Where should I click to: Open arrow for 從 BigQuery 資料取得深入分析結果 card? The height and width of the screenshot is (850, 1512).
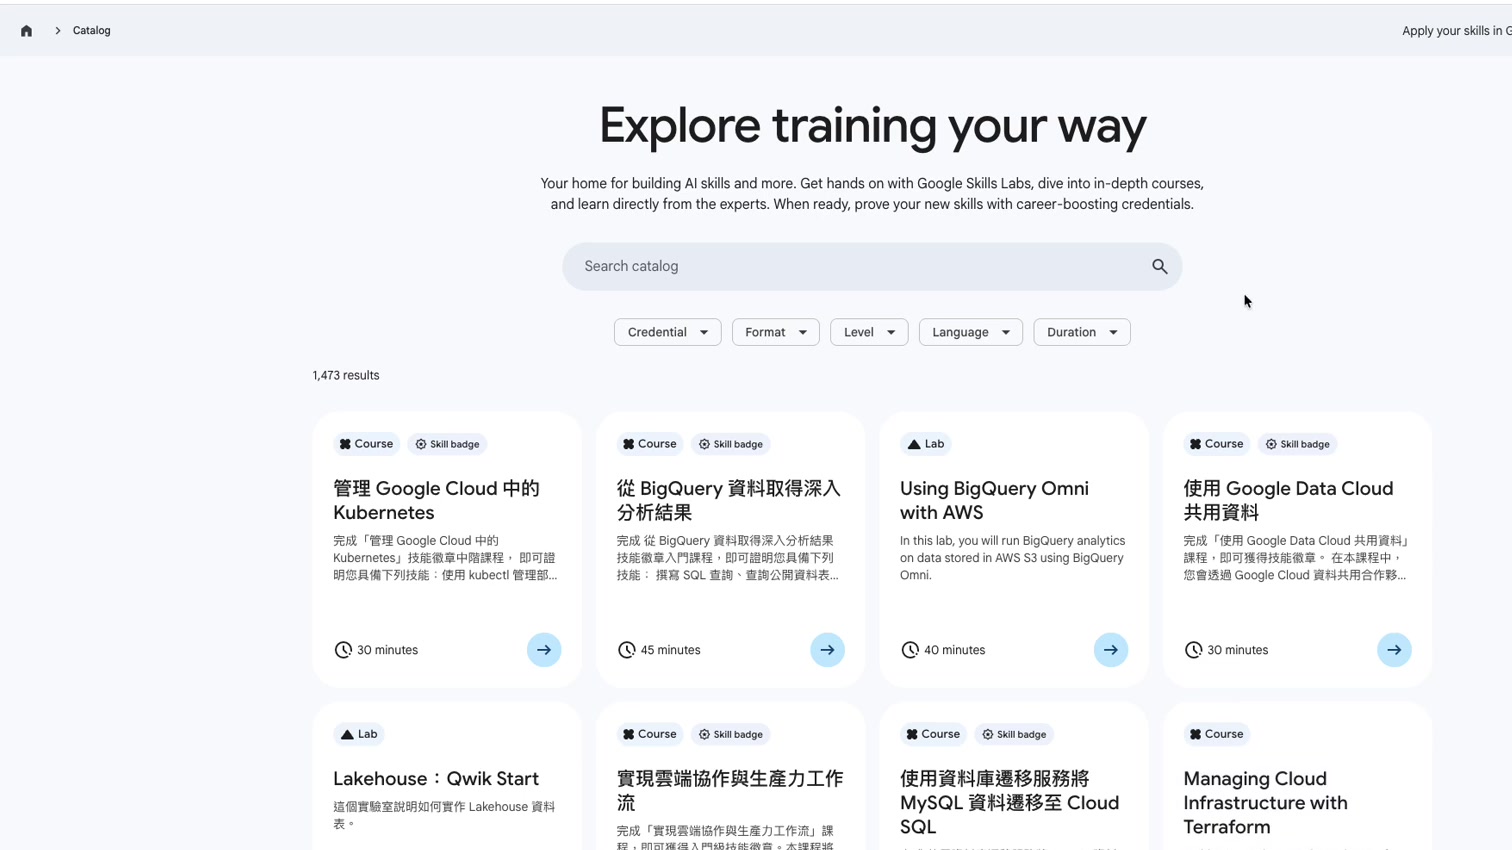827,650
